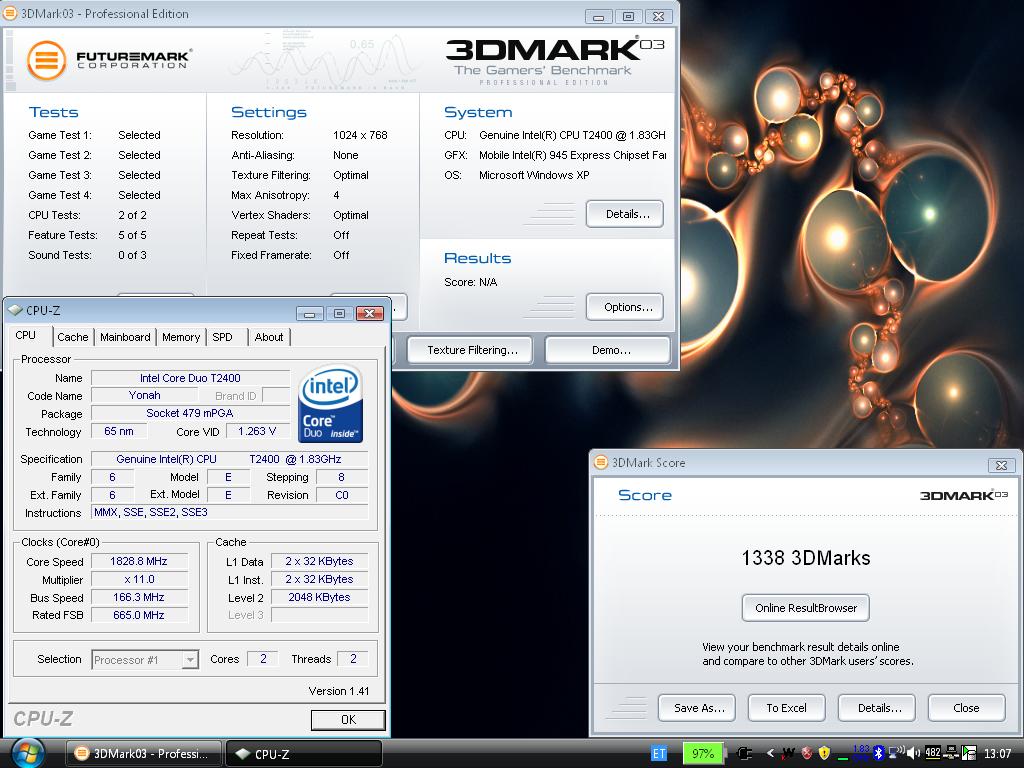The image size is (1024, 768).
Task: Open System Details in 3DMark03
Action: 625,214
